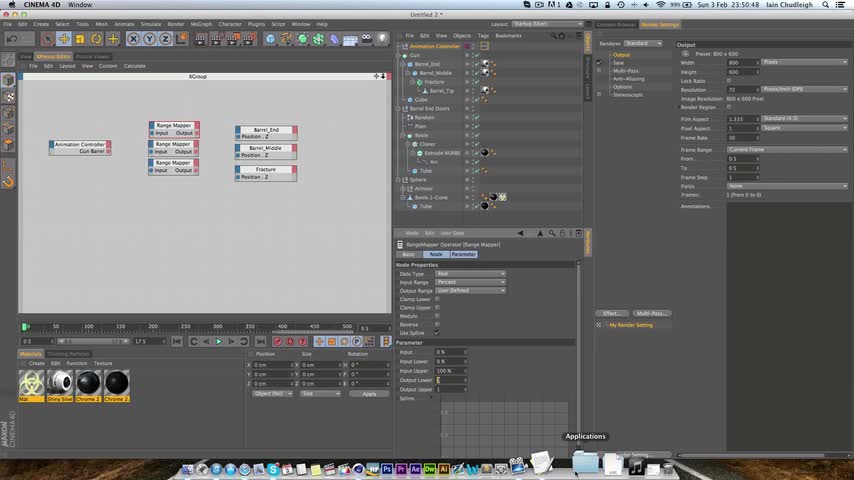Go to start of animation
Screen dimensions: 854x480
point(176,342)
